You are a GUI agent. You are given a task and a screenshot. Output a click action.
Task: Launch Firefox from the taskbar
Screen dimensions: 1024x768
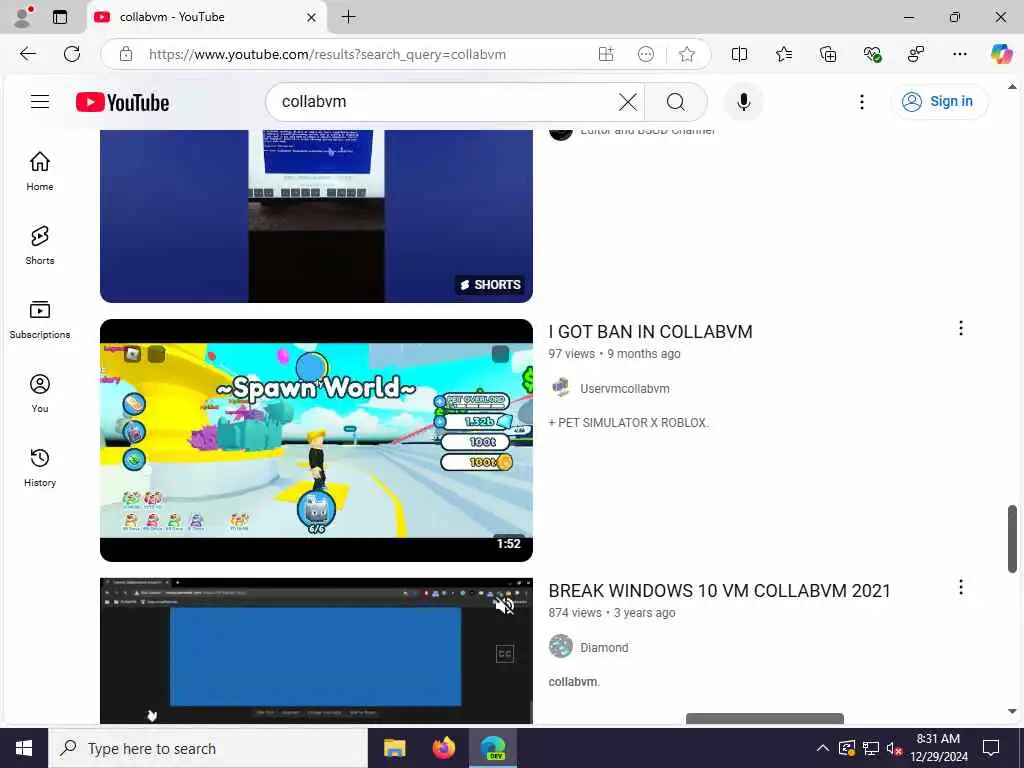click(443, 748)
